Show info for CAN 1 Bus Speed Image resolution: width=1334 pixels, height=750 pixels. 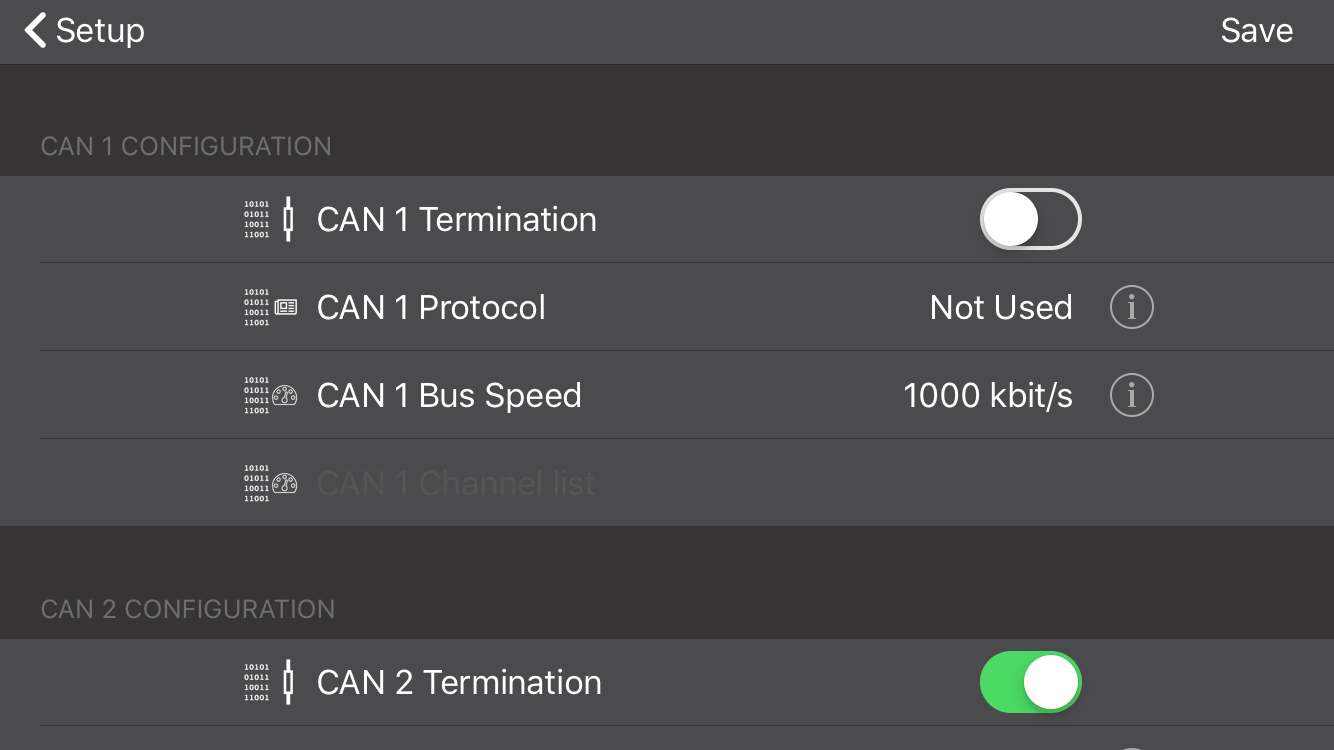click(x=1132, y=395)
